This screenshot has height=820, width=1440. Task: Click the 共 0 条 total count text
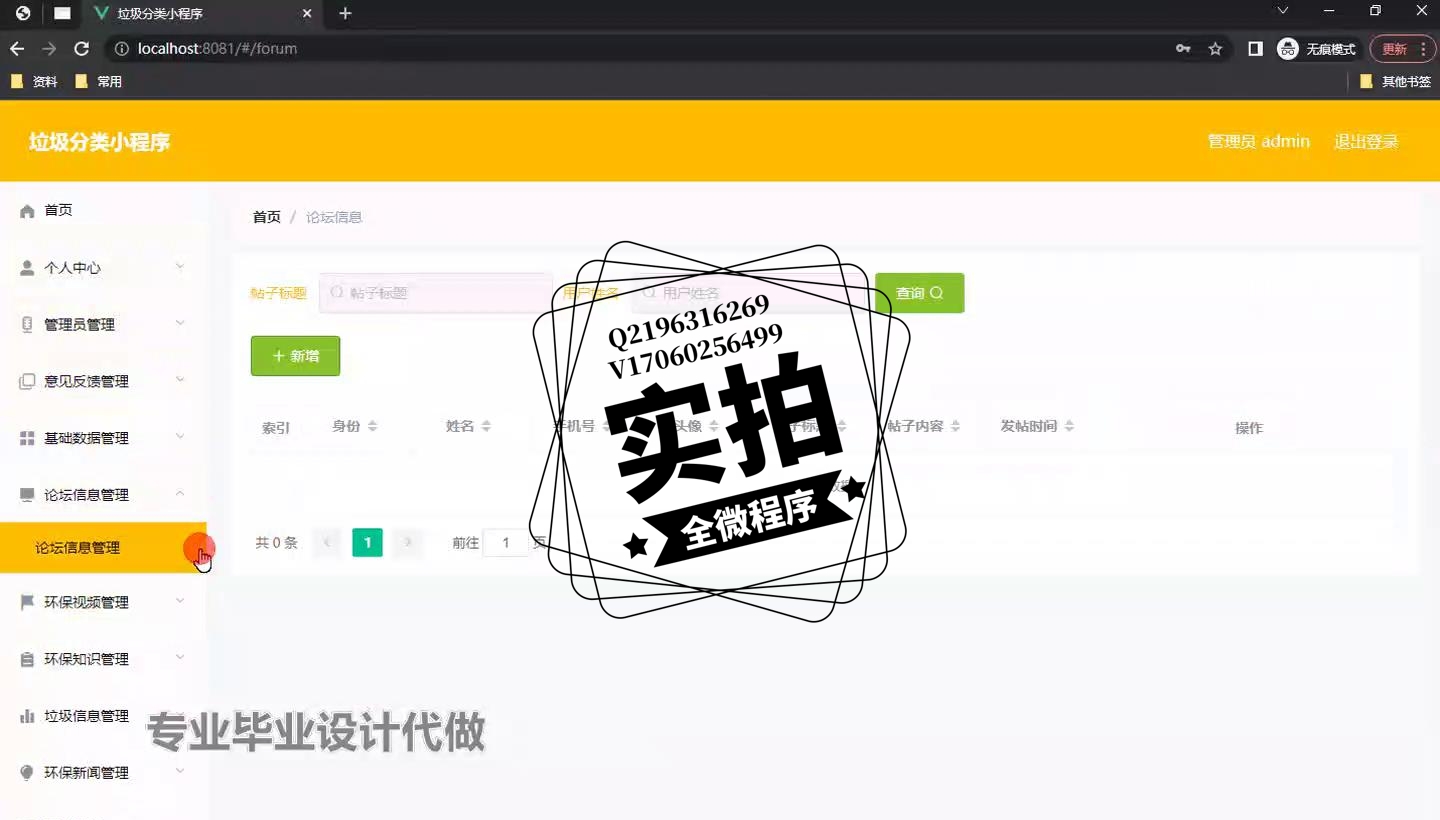(x=277, y=543)
